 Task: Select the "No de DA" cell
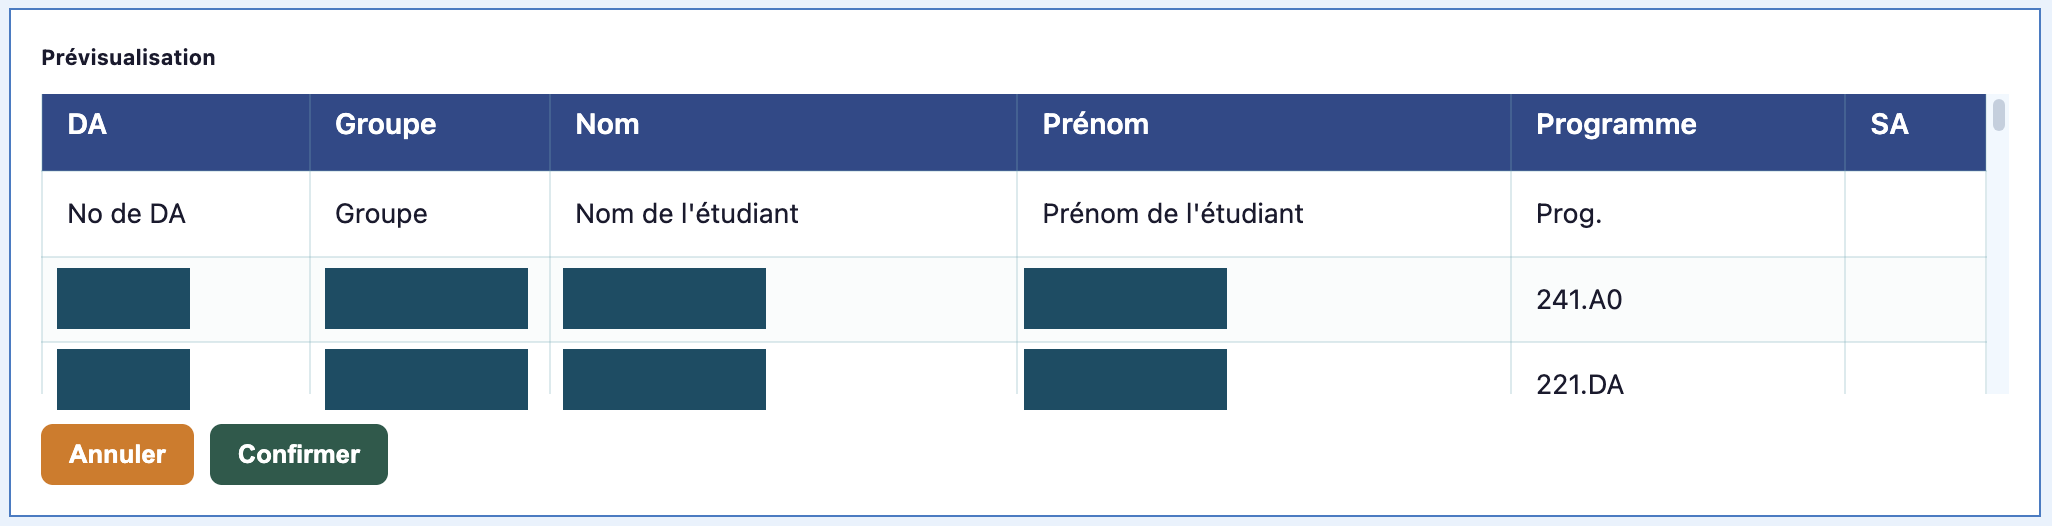pos(176,214)
